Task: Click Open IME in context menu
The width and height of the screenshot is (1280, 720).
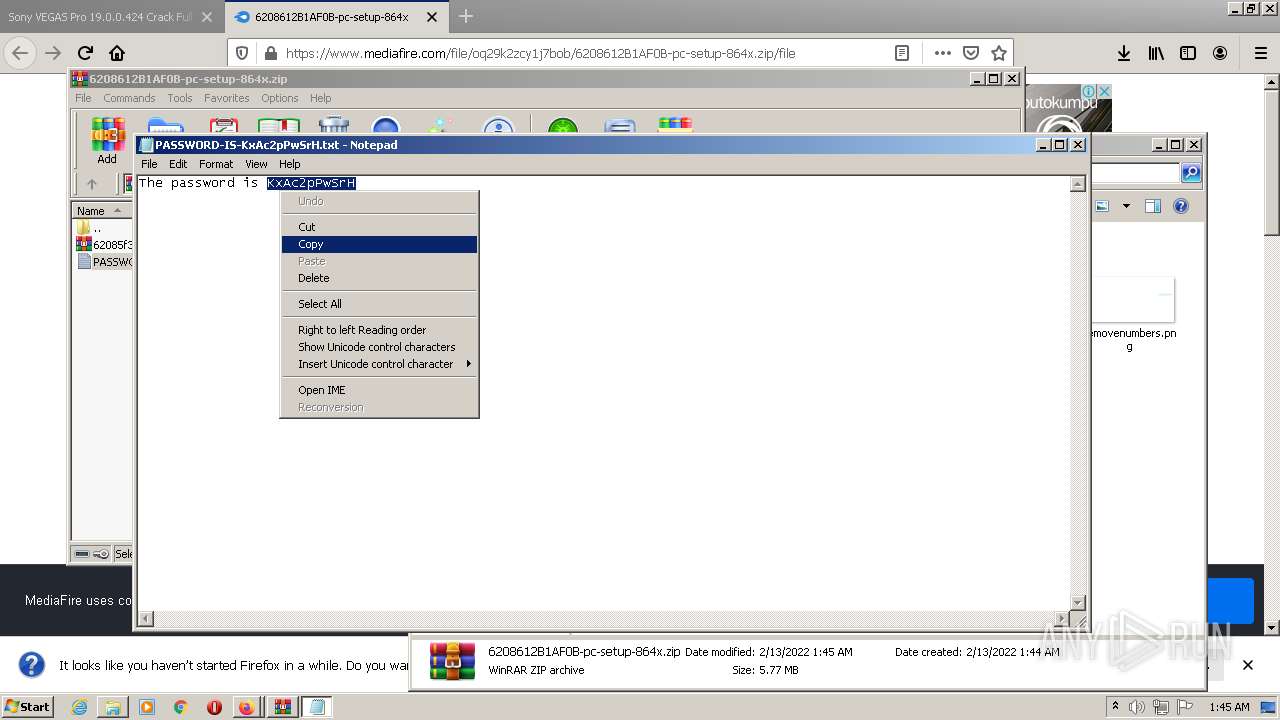Action: pyautogui.click(x=379, y=390)
